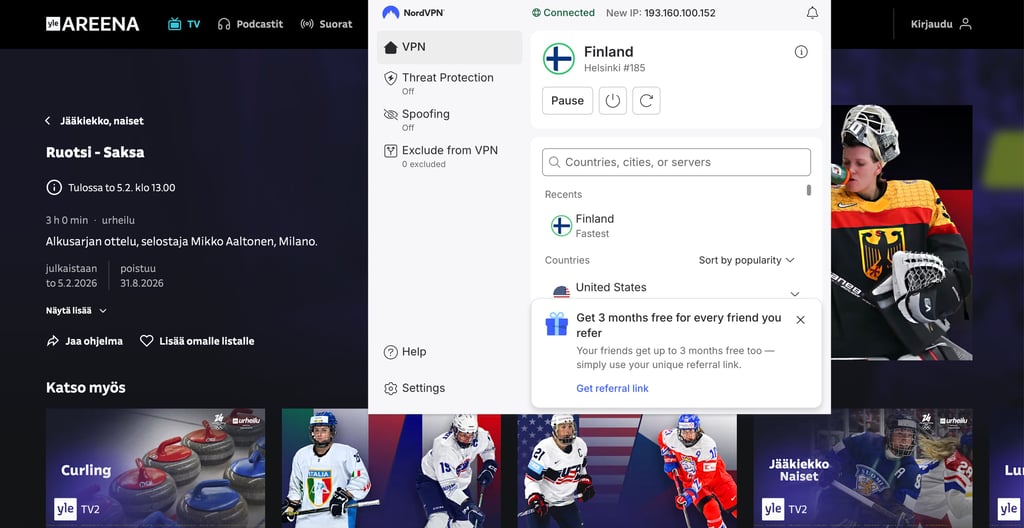1024x528 pixels.
Task: Close the referral promotion banner
Action: 801,320
